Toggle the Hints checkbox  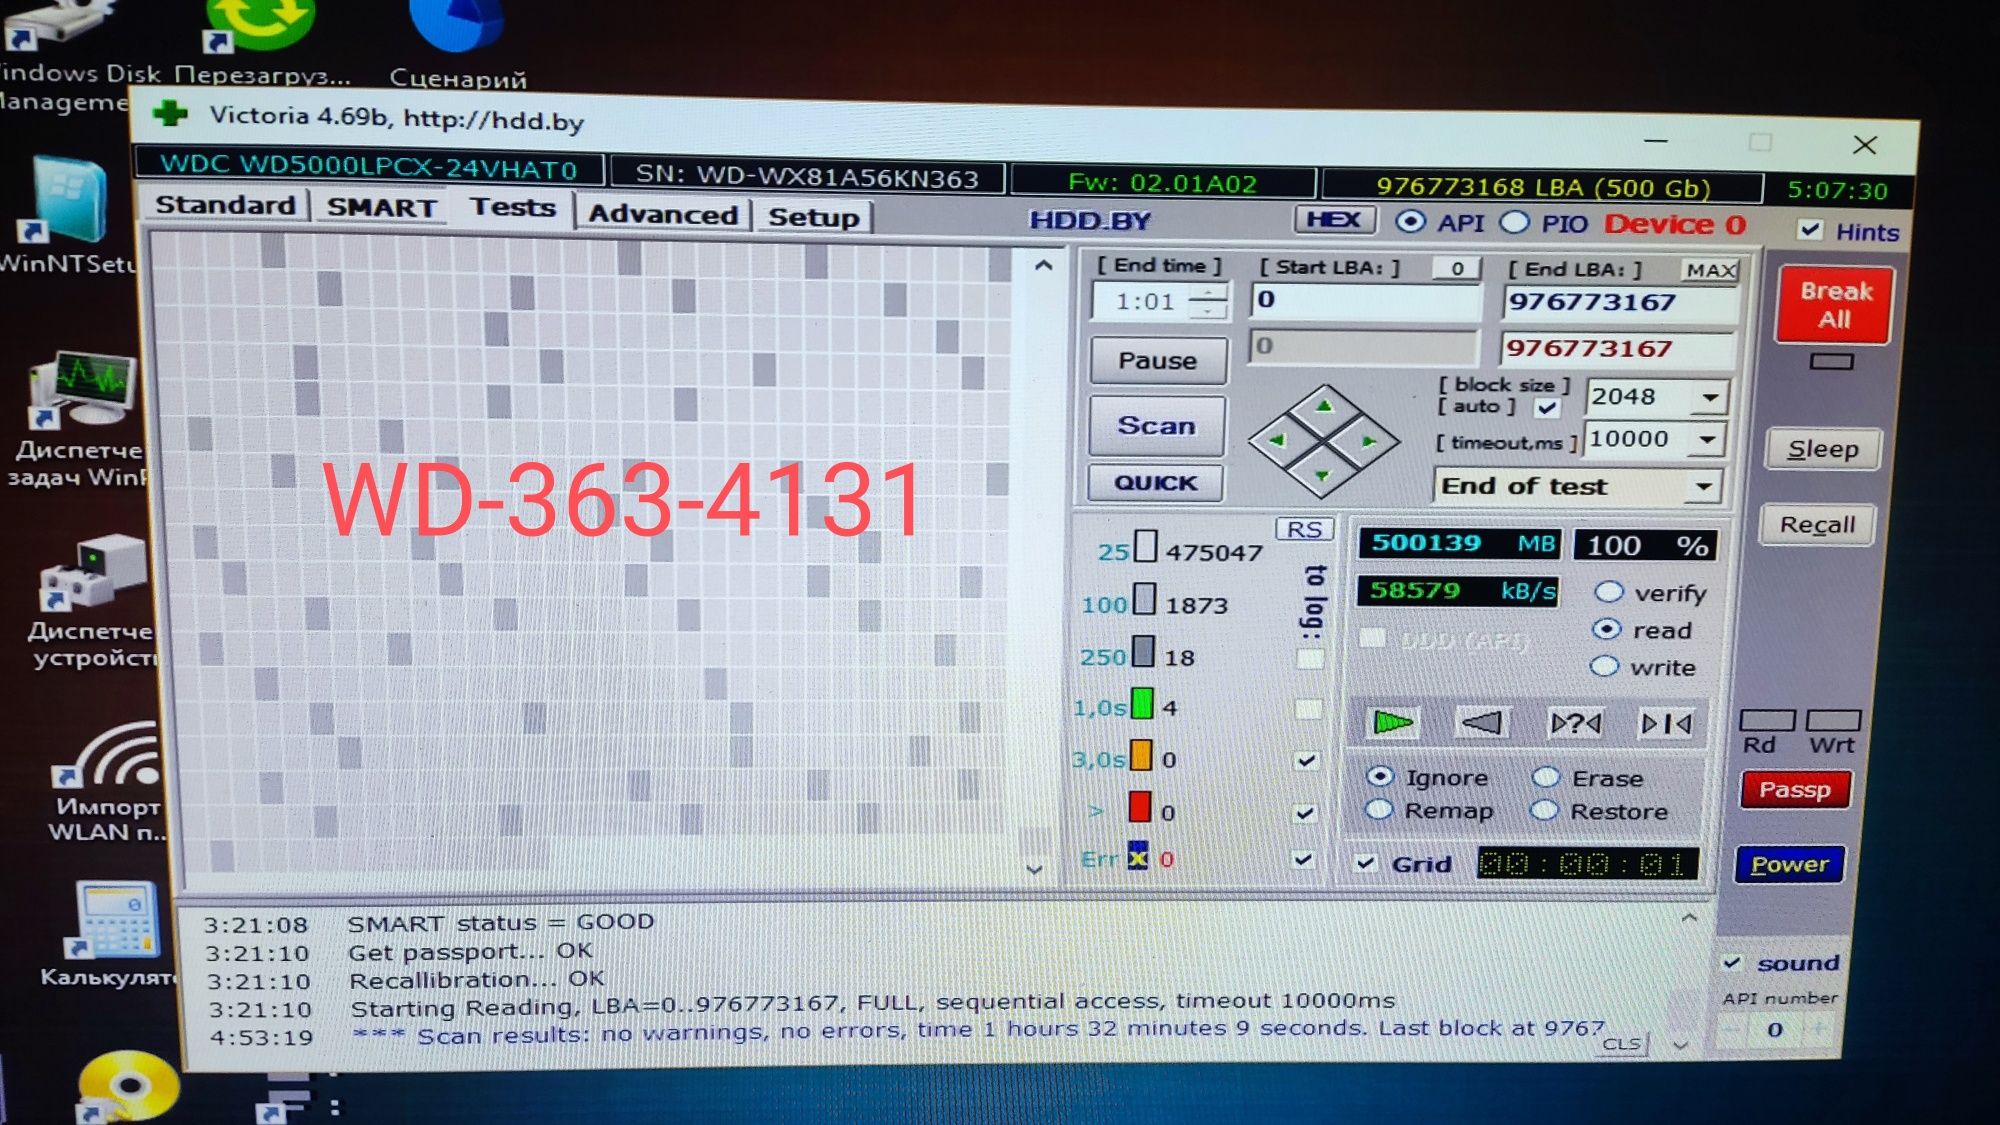click(x=1810, y=229)
